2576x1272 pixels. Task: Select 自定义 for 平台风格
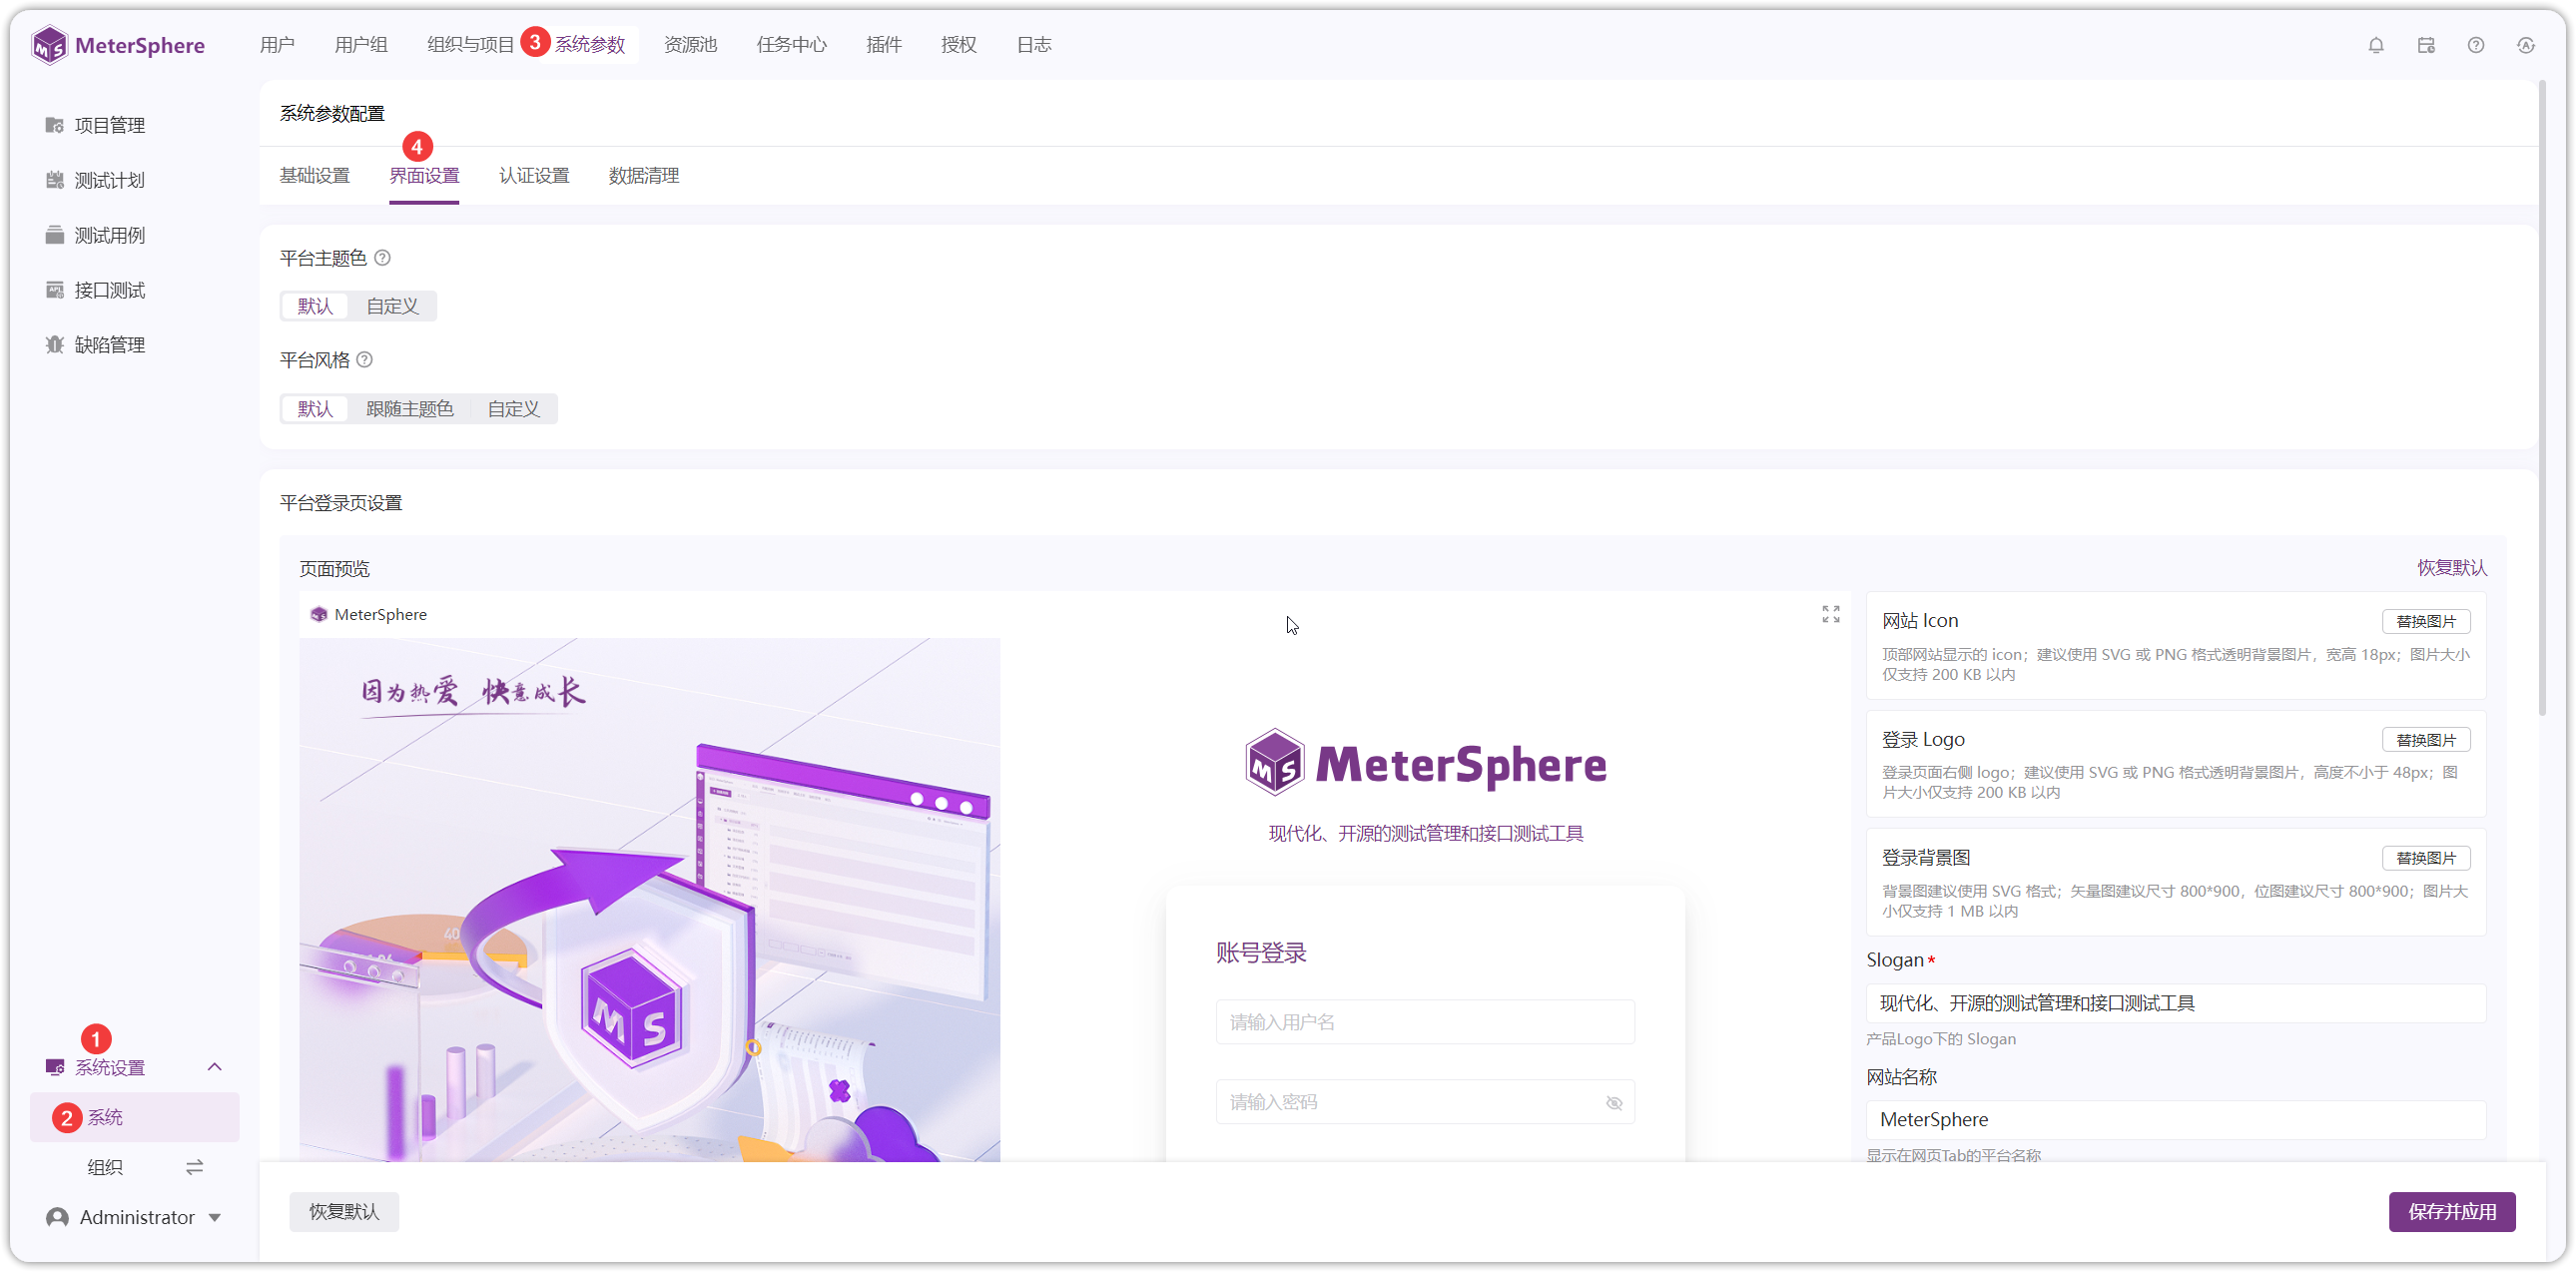[x=514, y=409]
